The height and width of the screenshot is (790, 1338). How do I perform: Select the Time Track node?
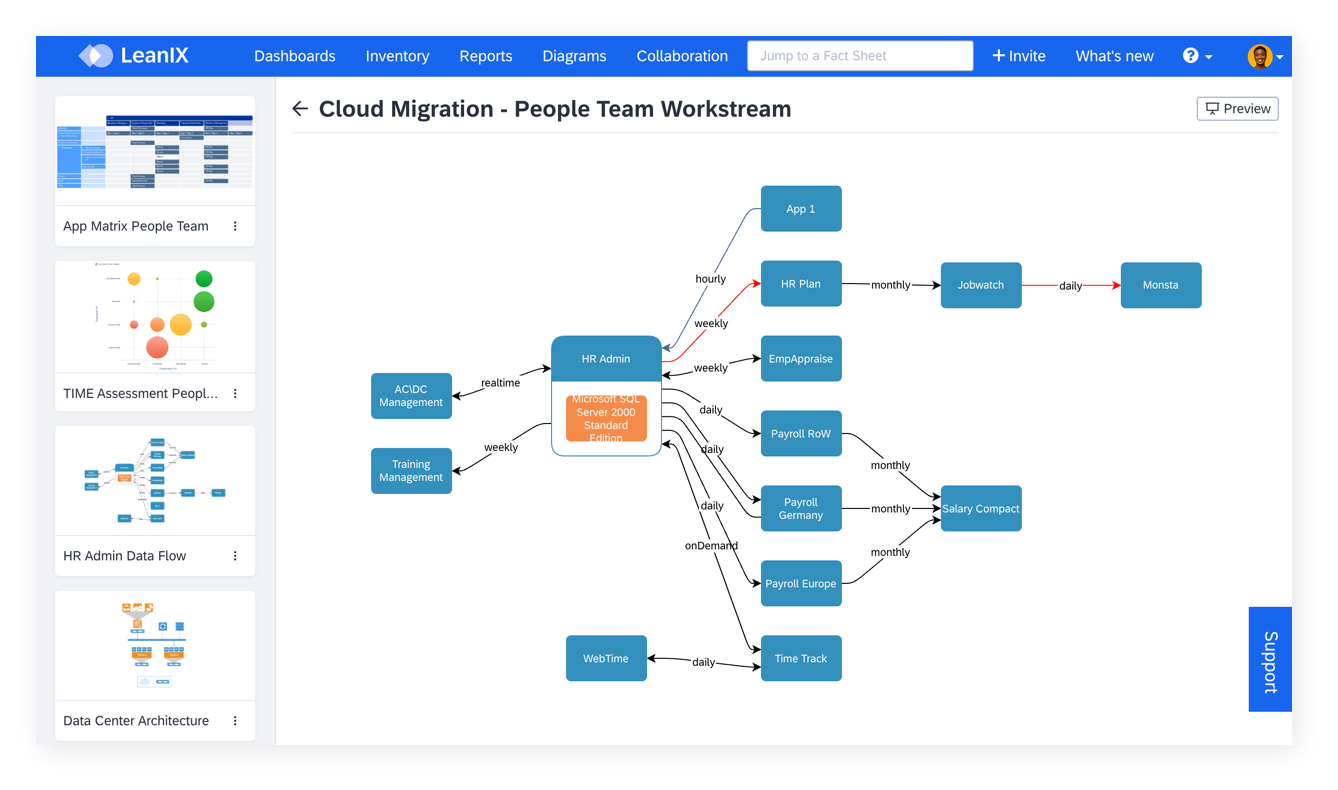click(x=801, y=659)
